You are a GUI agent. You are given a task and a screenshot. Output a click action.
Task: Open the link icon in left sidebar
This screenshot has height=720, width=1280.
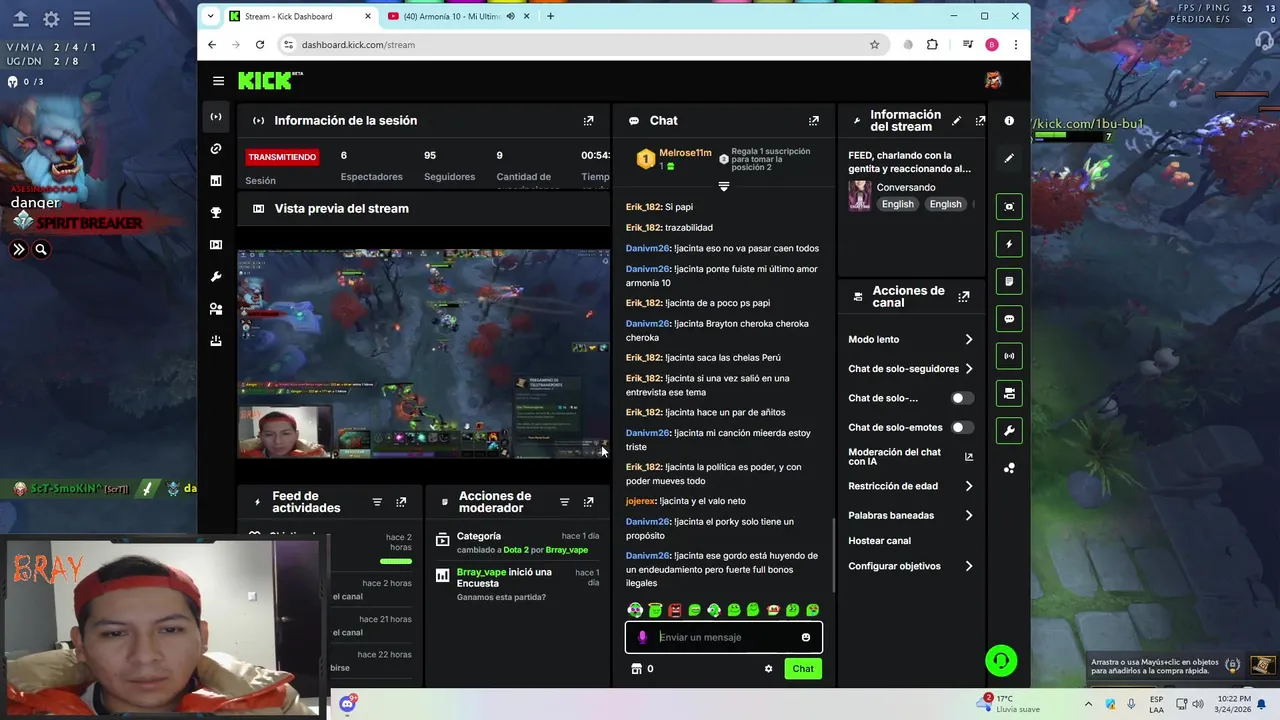coord(216,149)
